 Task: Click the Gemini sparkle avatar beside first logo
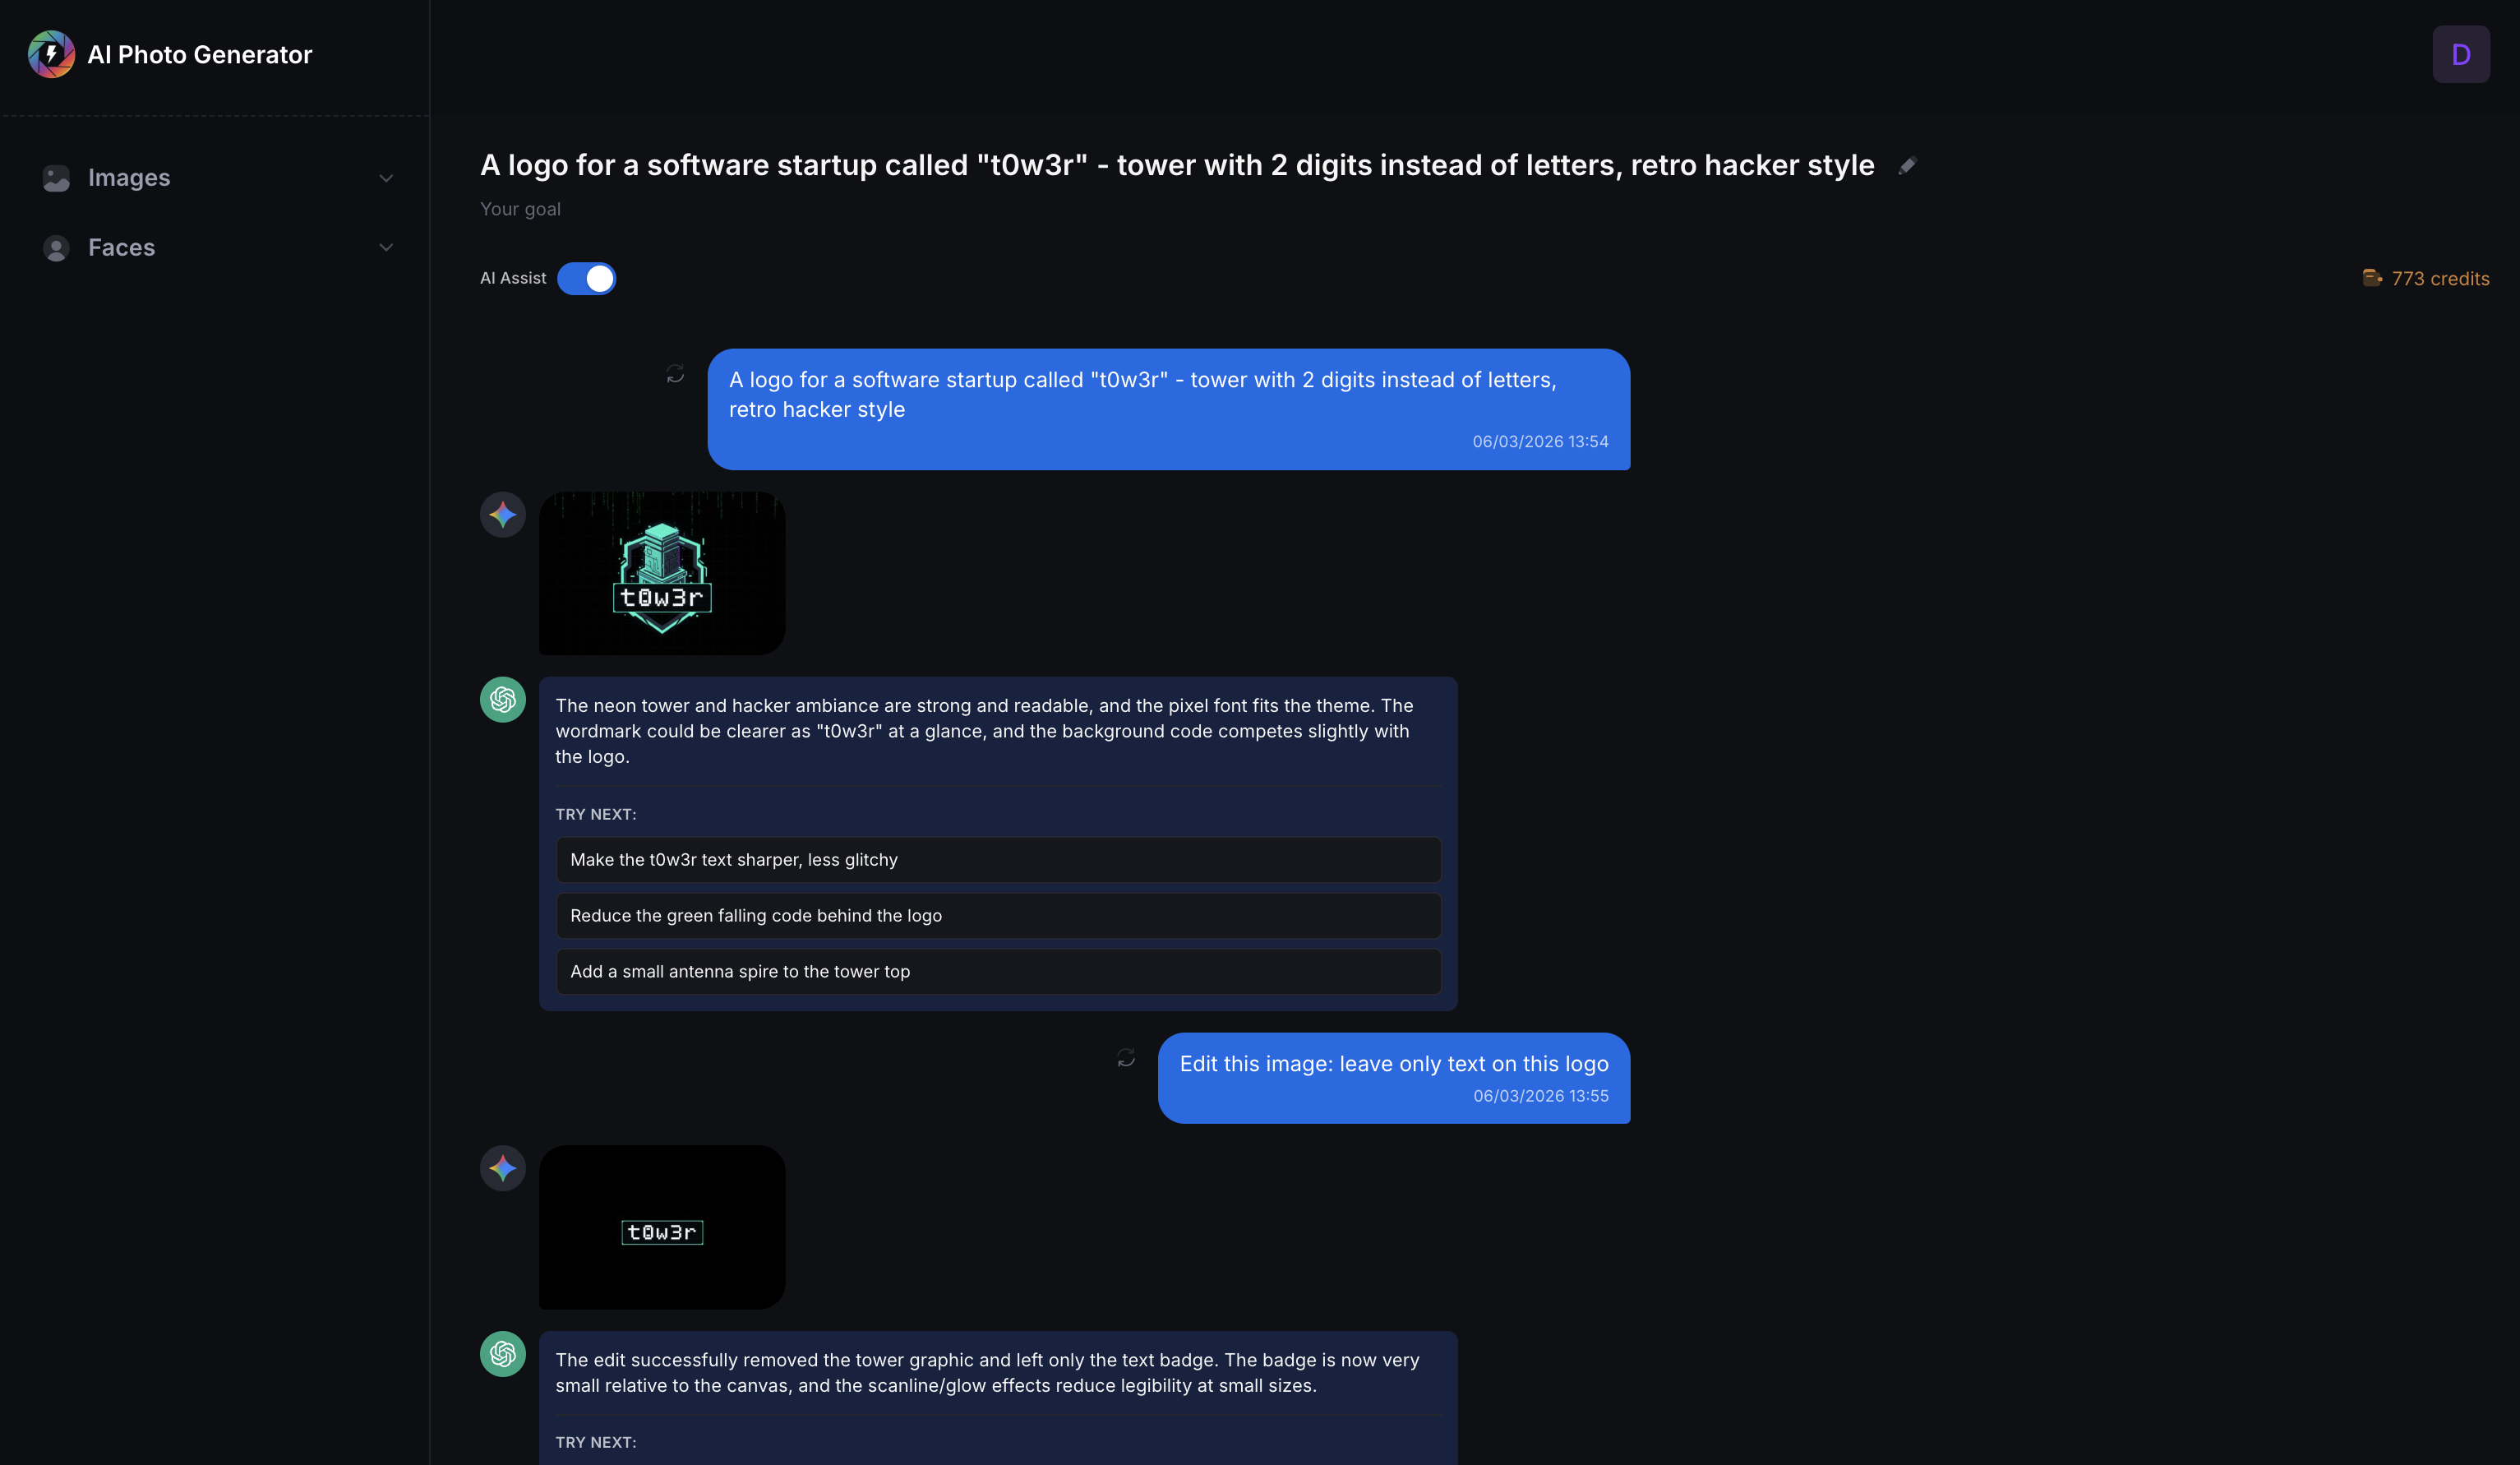coord(503,514)
